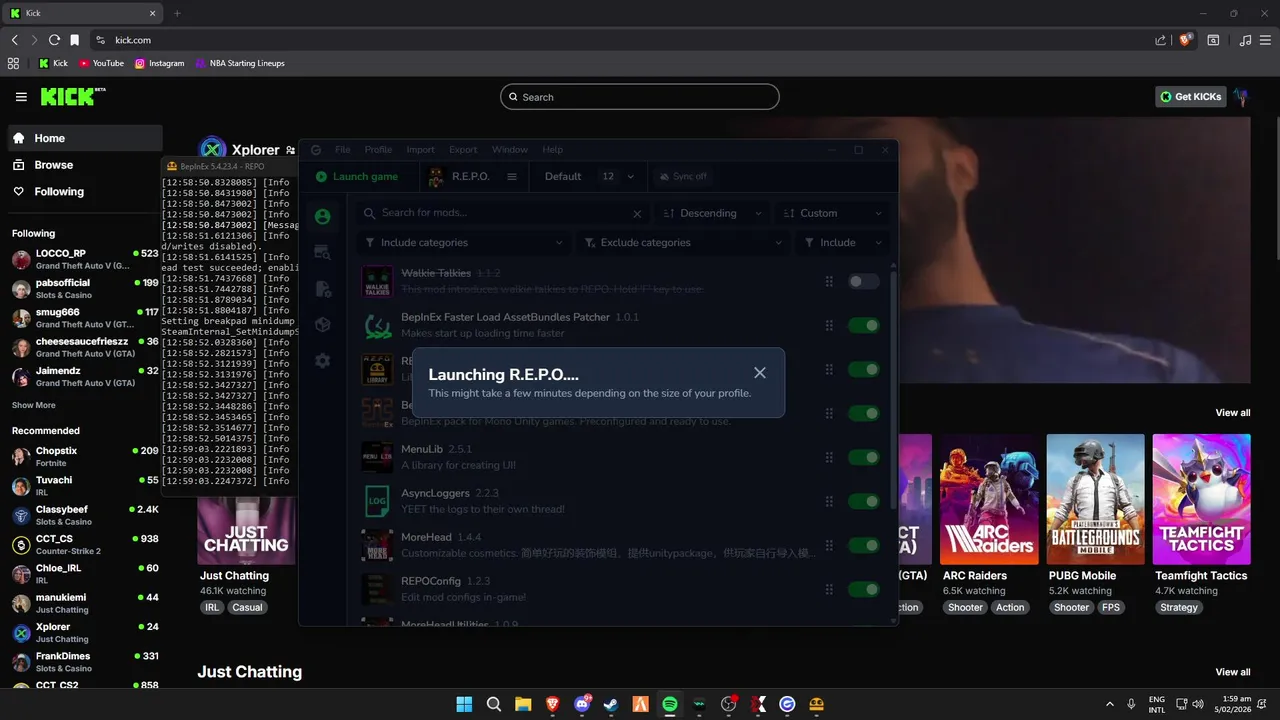Grab drag handle for REPOConfig mod
Screen dimensions: 1280x720
point(829,588)
